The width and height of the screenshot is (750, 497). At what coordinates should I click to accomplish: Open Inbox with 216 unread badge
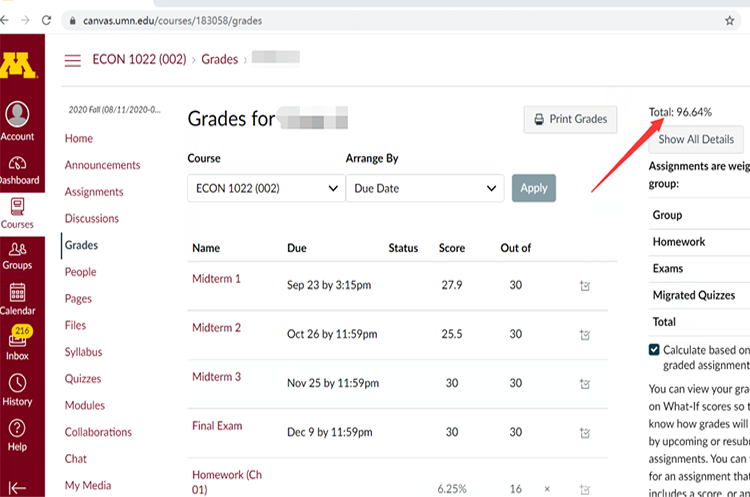click(x=17, y=343)
